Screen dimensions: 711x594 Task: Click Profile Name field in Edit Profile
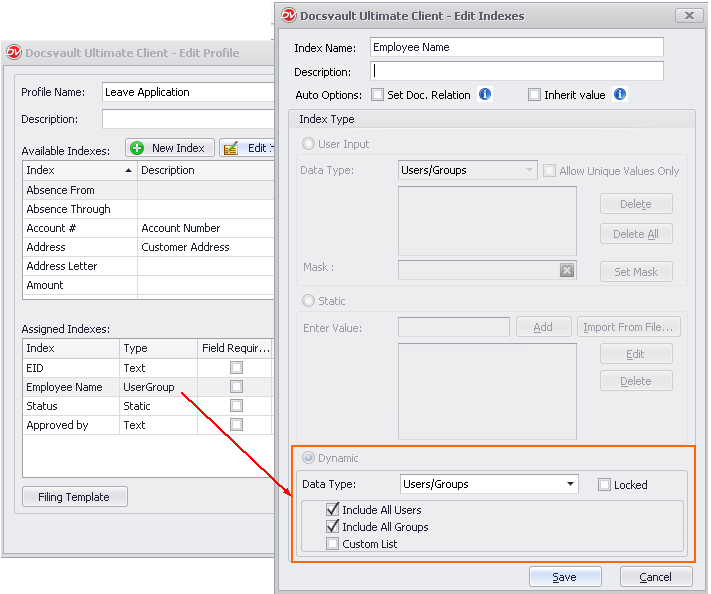pyautogui.click(x=188, y=92)
